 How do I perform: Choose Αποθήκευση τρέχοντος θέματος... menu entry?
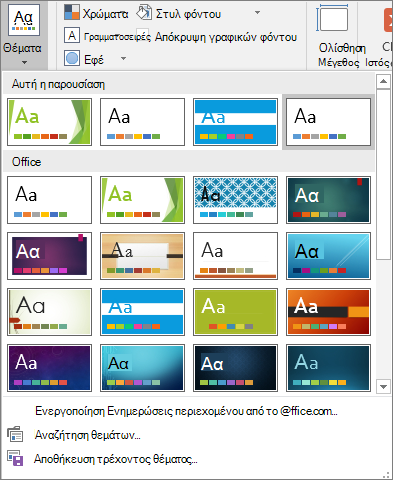click(115, 459)
